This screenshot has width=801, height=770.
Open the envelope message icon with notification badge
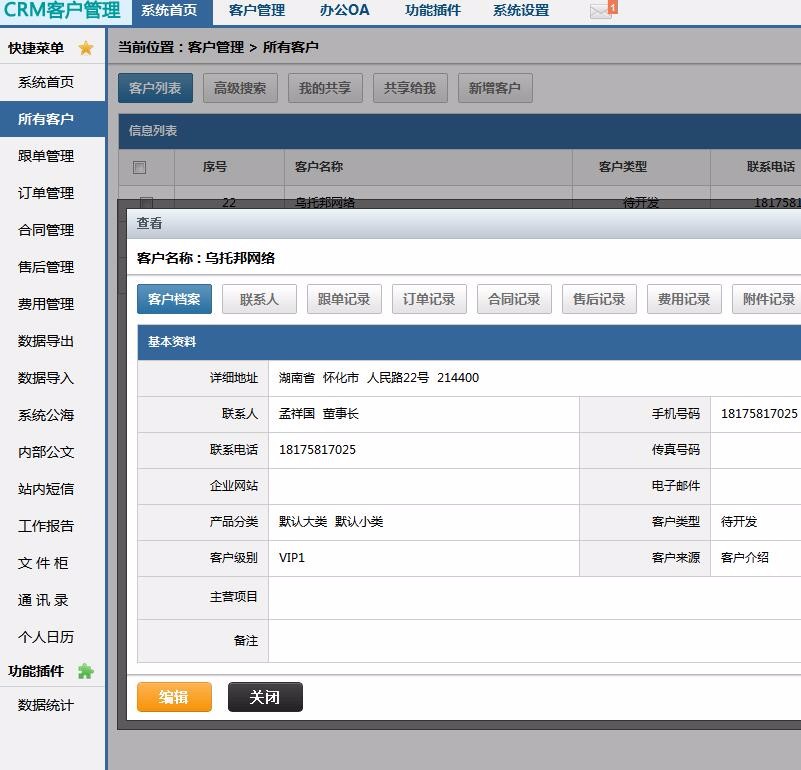(599, 10)
